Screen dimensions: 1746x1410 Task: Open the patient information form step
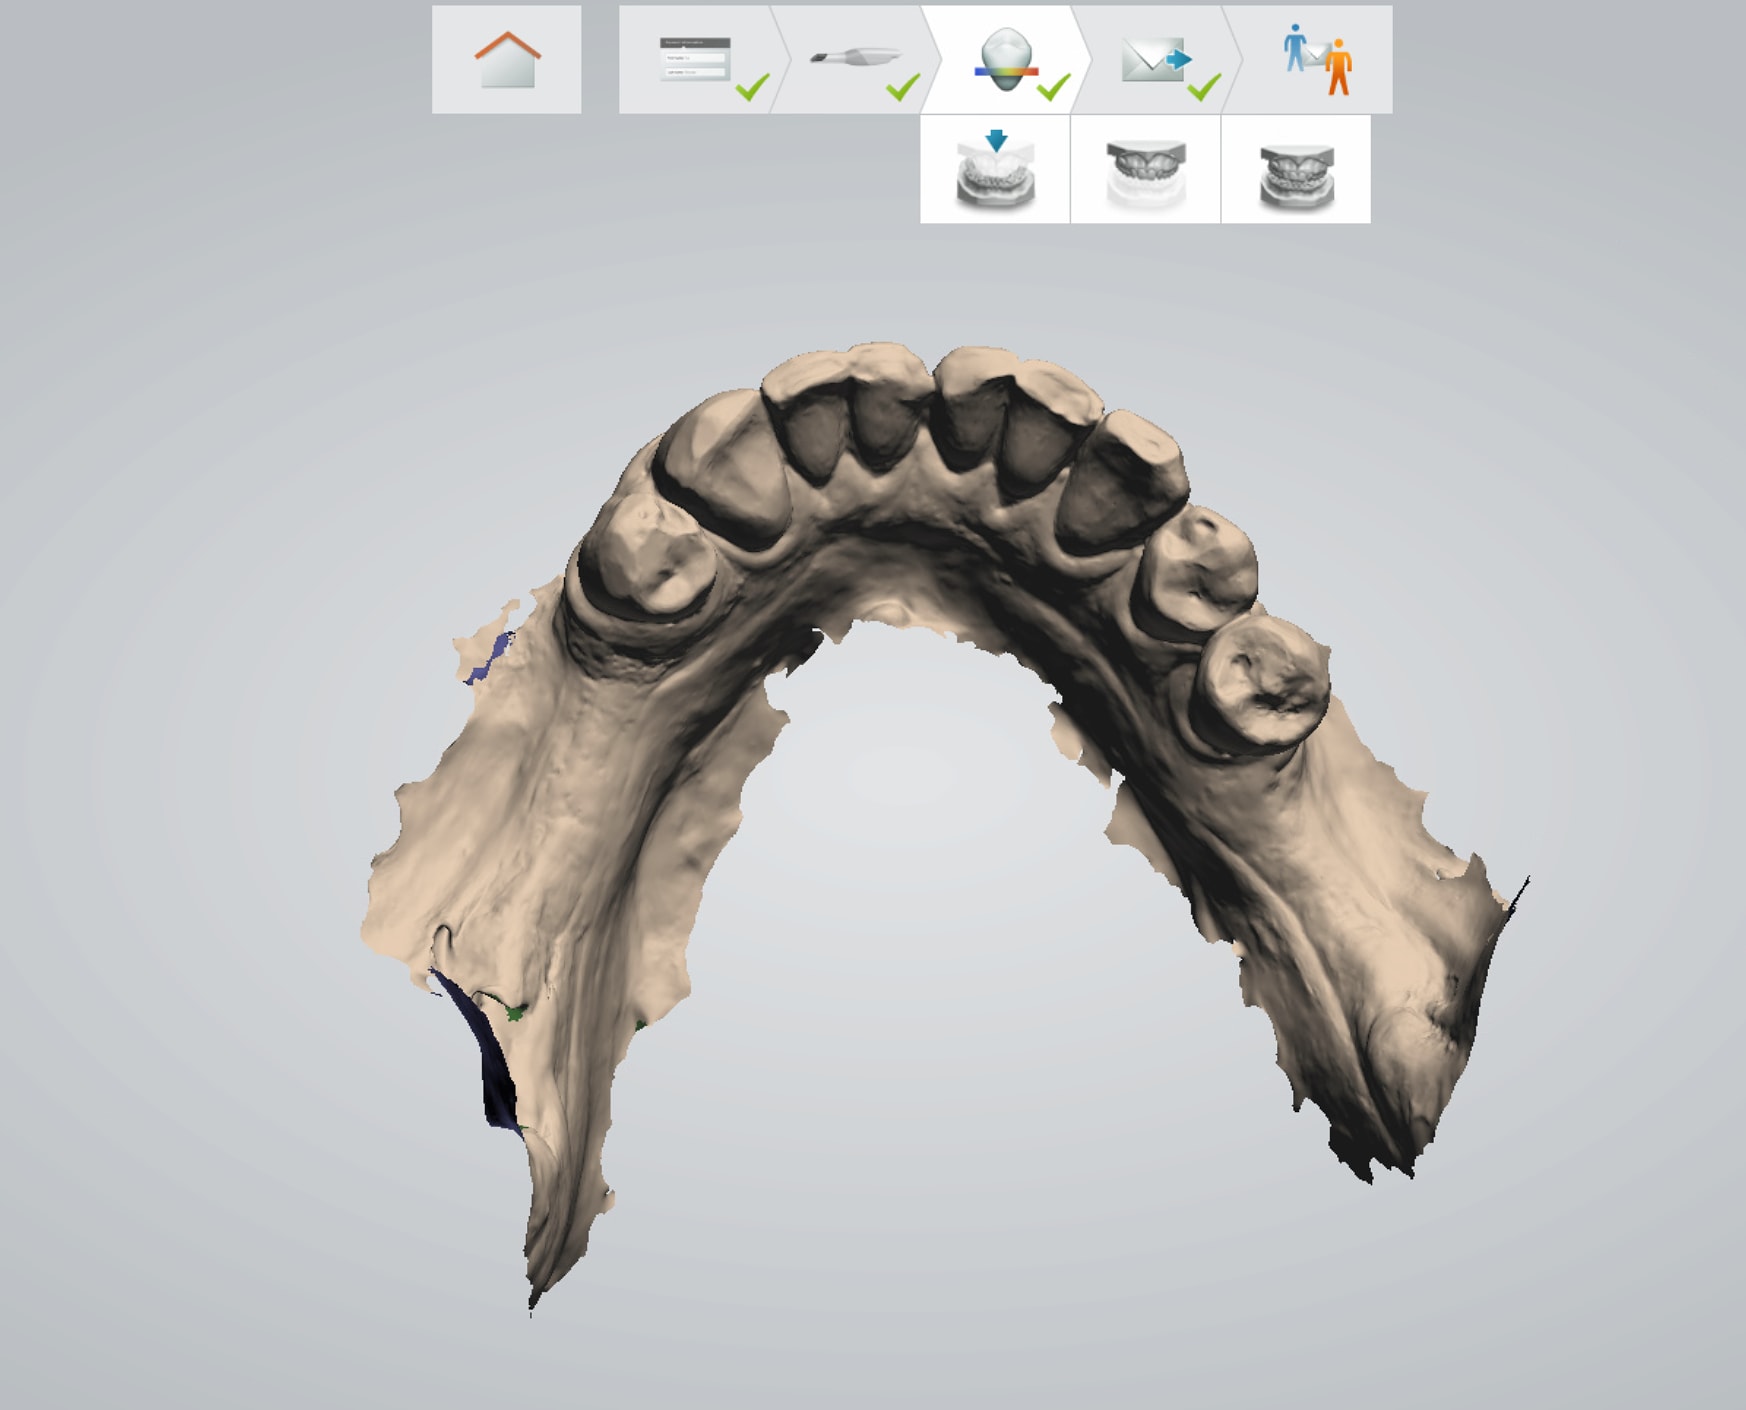(x=697, y=60)
